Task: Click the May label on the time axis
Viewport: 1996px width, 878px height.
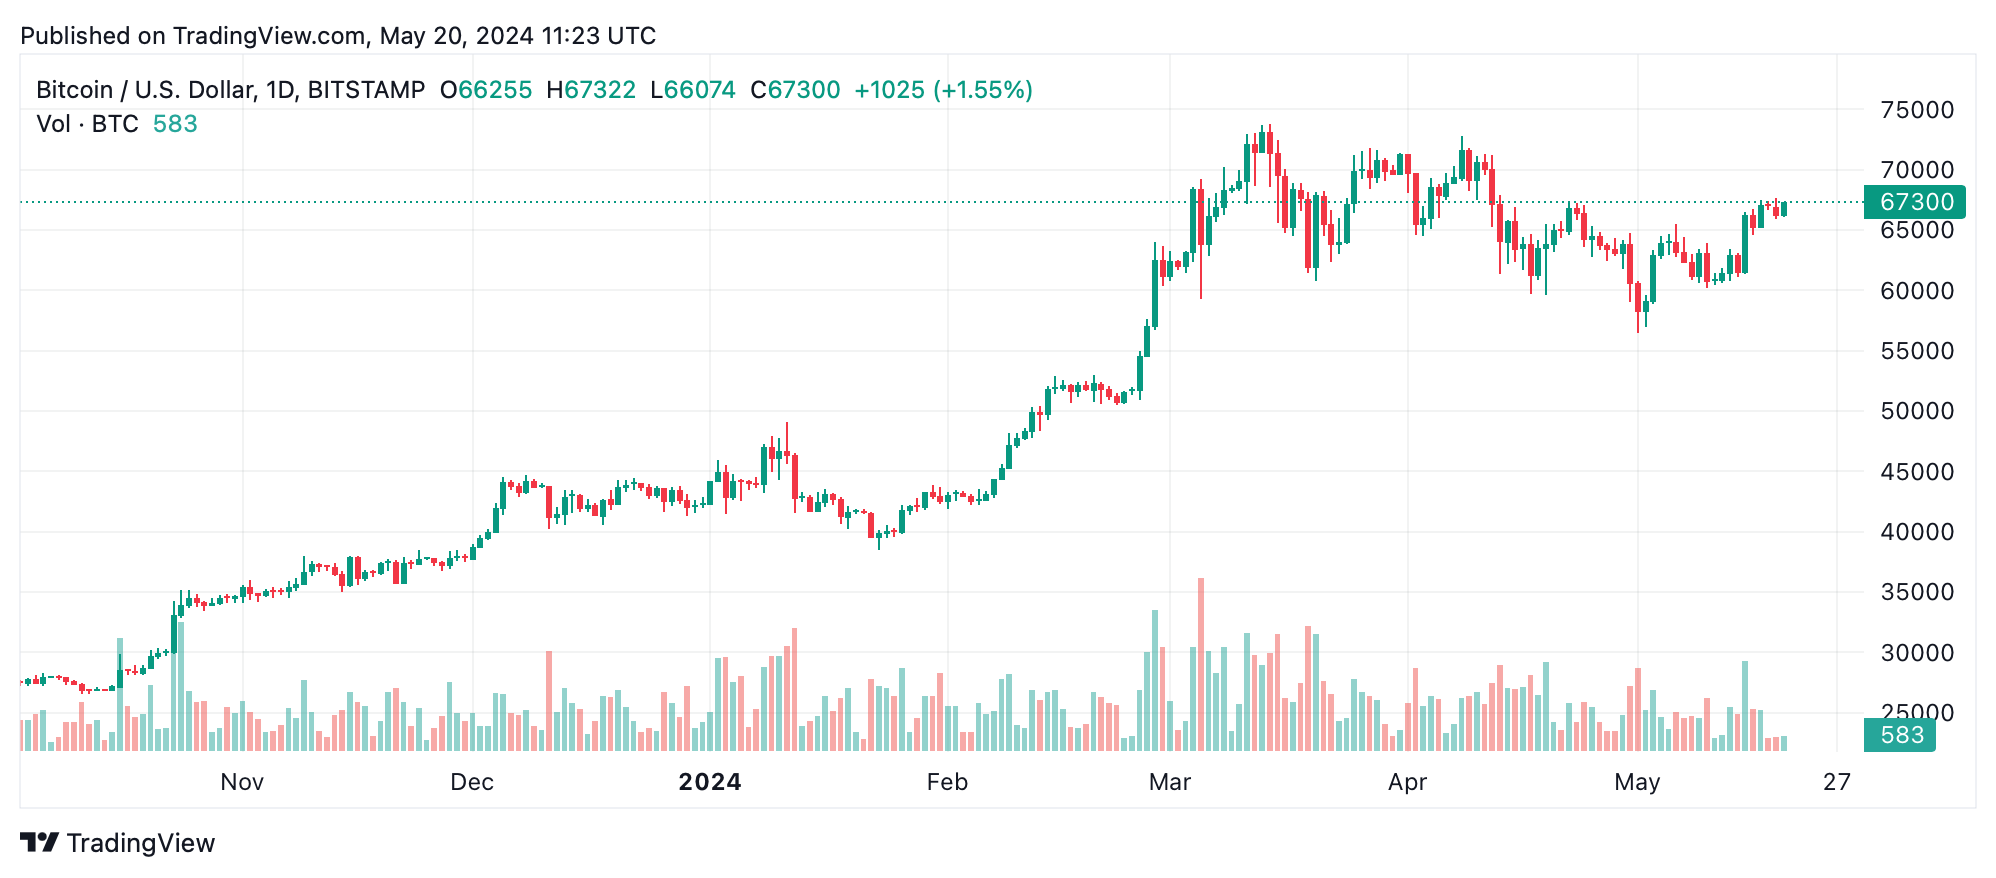Action: click(1637, 782)
